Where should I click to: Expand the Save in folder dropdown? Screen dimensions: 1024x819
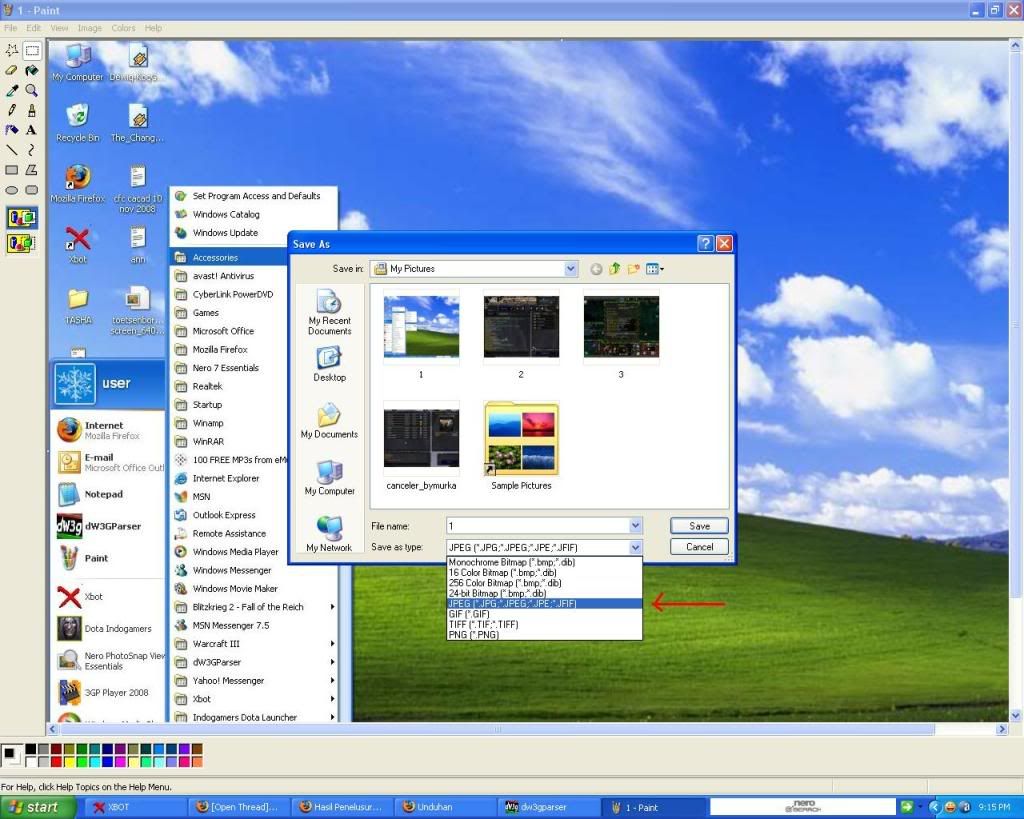(x=571, y=269)
